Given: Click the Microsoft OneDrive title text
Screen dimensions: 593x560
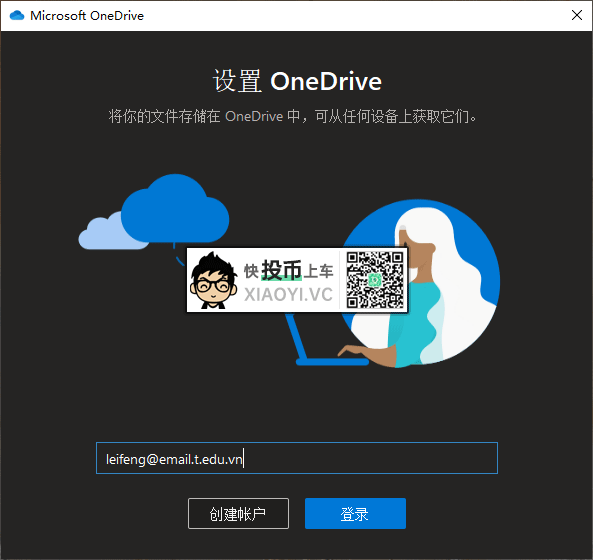Looking at the screenshot, I should pyautogui.click(x=87, y=16).
